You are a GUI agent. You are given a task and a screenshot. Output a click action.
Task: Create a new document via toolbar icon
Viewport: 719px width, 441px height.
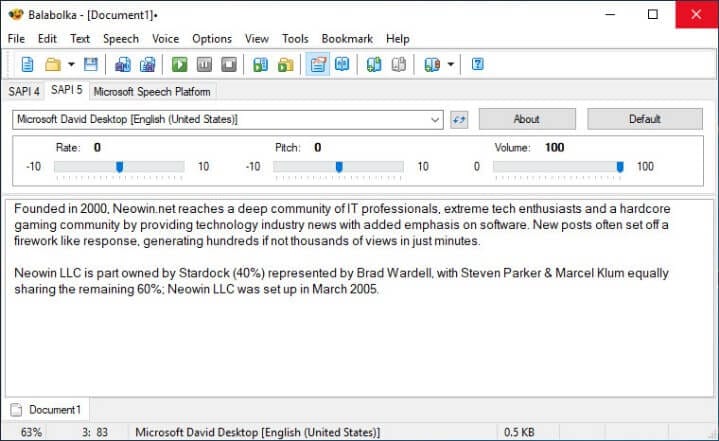click(x=28, y=64)
